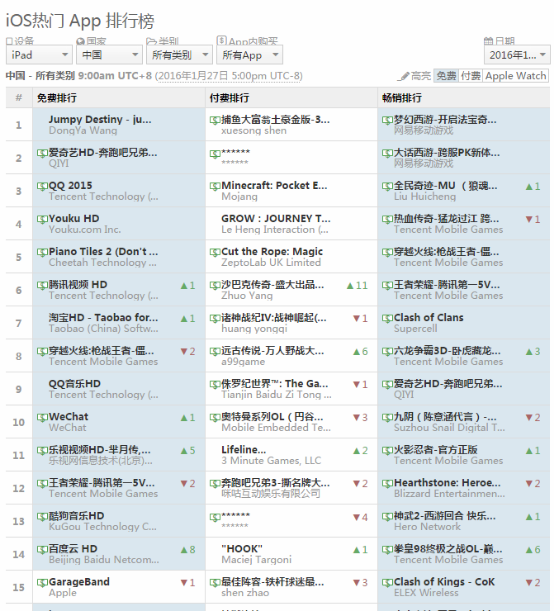The height and width of the screenshot is (611, 554).
Task: Click purchase icon beside WeChat entry
Action: pyautogui.click(x=42, y=417)
